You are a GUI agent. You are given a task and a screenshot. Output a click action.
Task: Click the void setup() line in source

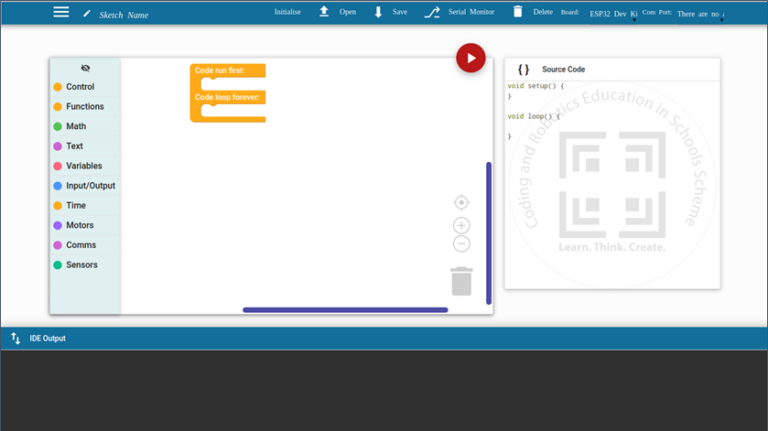(536, 86)
